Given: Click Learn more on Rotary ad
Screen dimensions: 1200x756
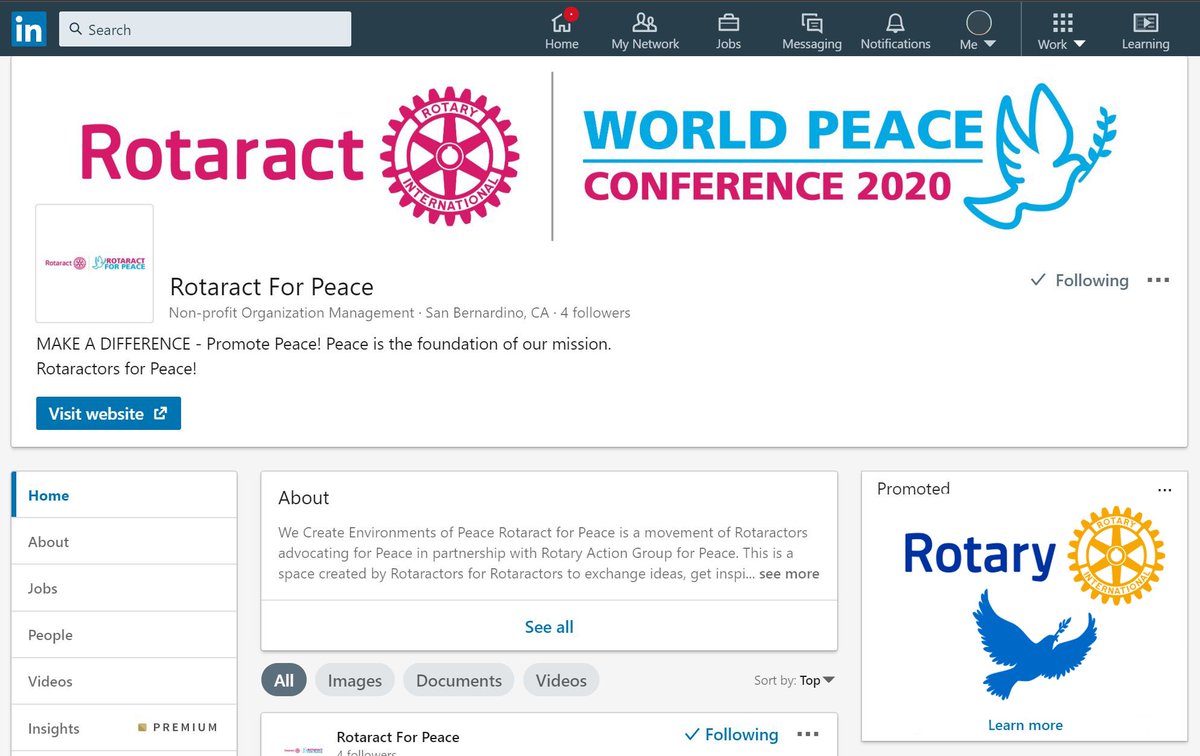Looking at the screenshot, I should click(x=1025, y=725).
